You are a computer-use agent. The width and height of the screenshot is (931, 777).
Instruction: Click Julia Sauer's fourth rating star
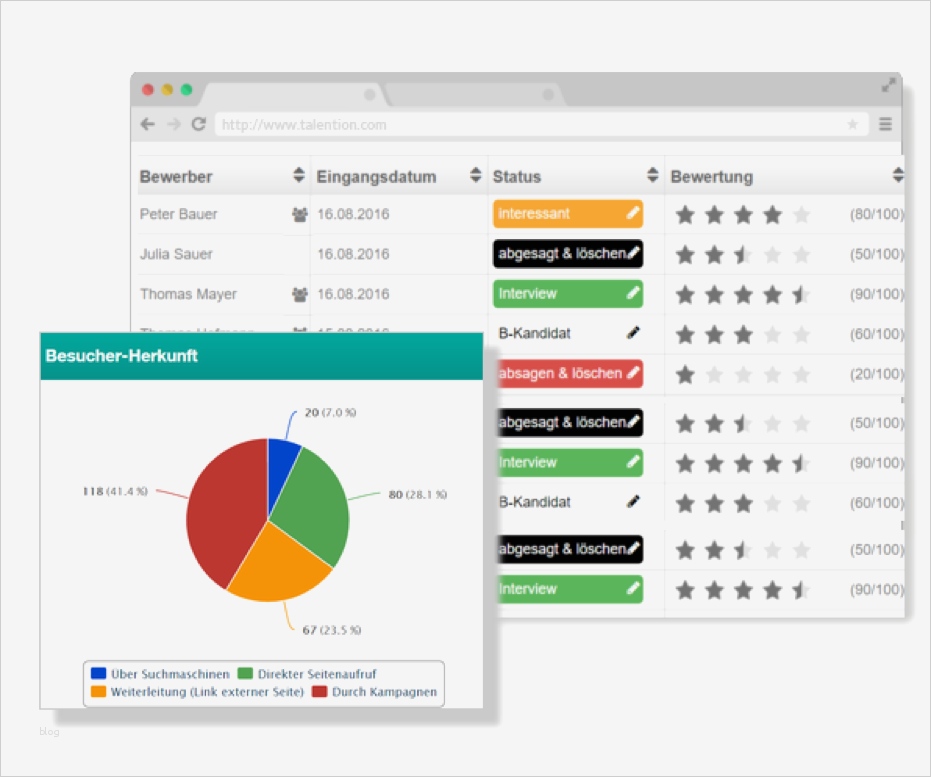(x=772, y=255)
